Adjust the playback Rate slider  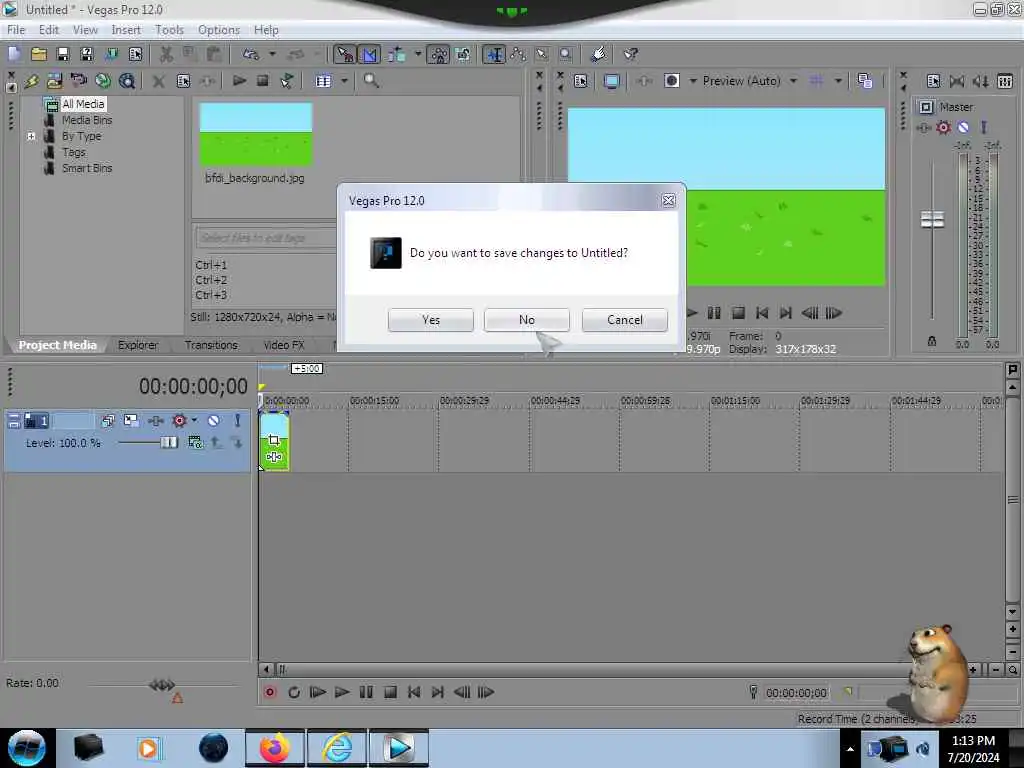[162, 685]
